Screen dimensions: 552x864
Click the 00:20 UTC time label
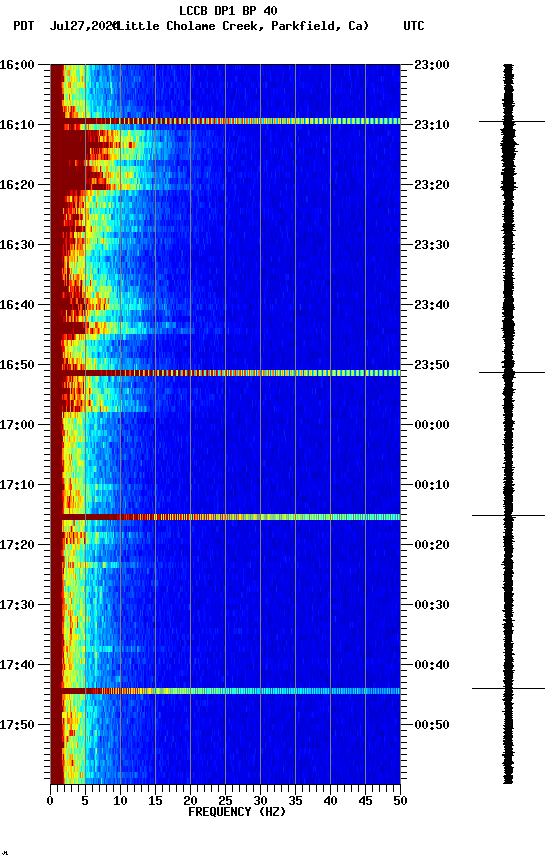[x=432, y=545]
